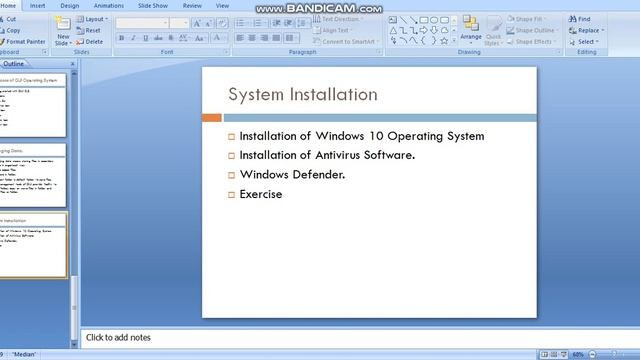Open Quick Styles gallery

pos(493,31)
